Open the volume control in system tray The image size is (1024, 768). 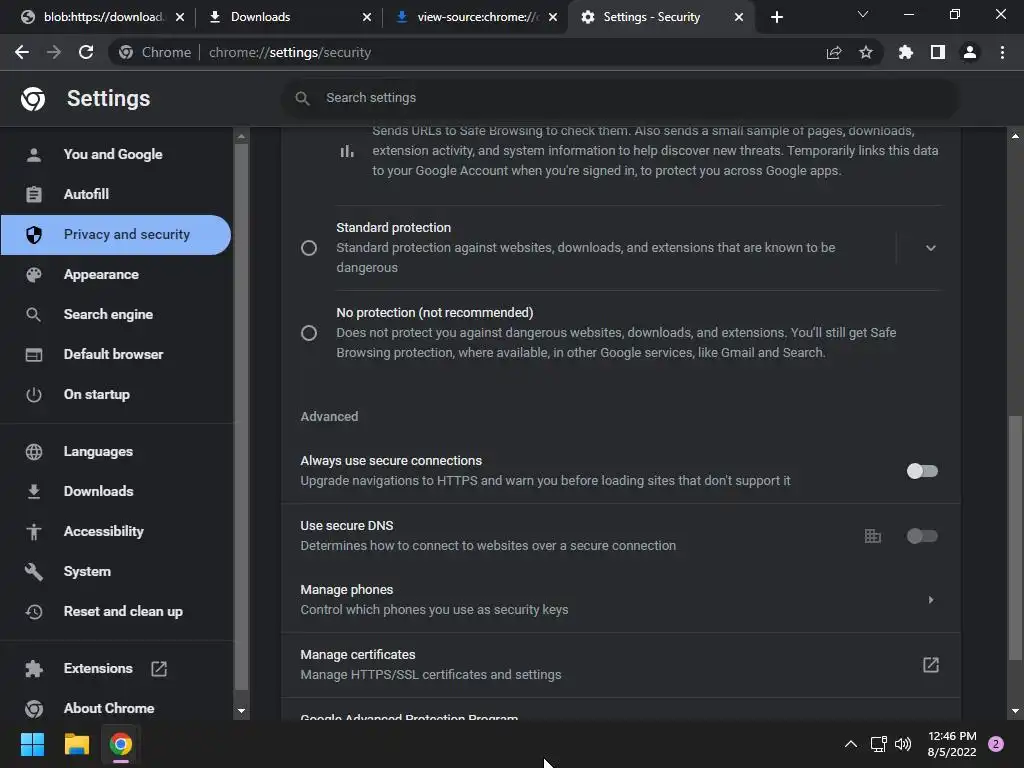pos(903,744)
